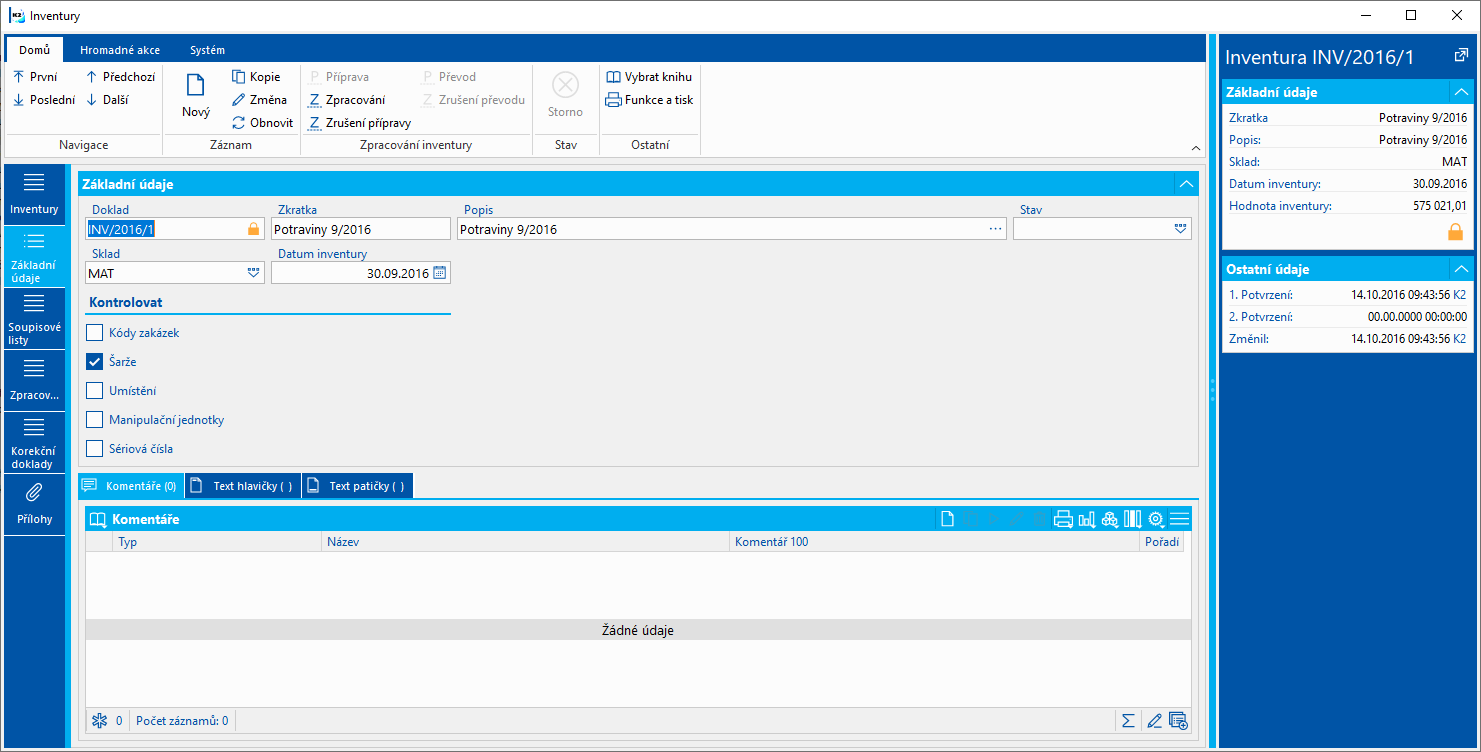
Task: Click the pencil icon in the comments status bar
Action: [x=1155, y=720]
